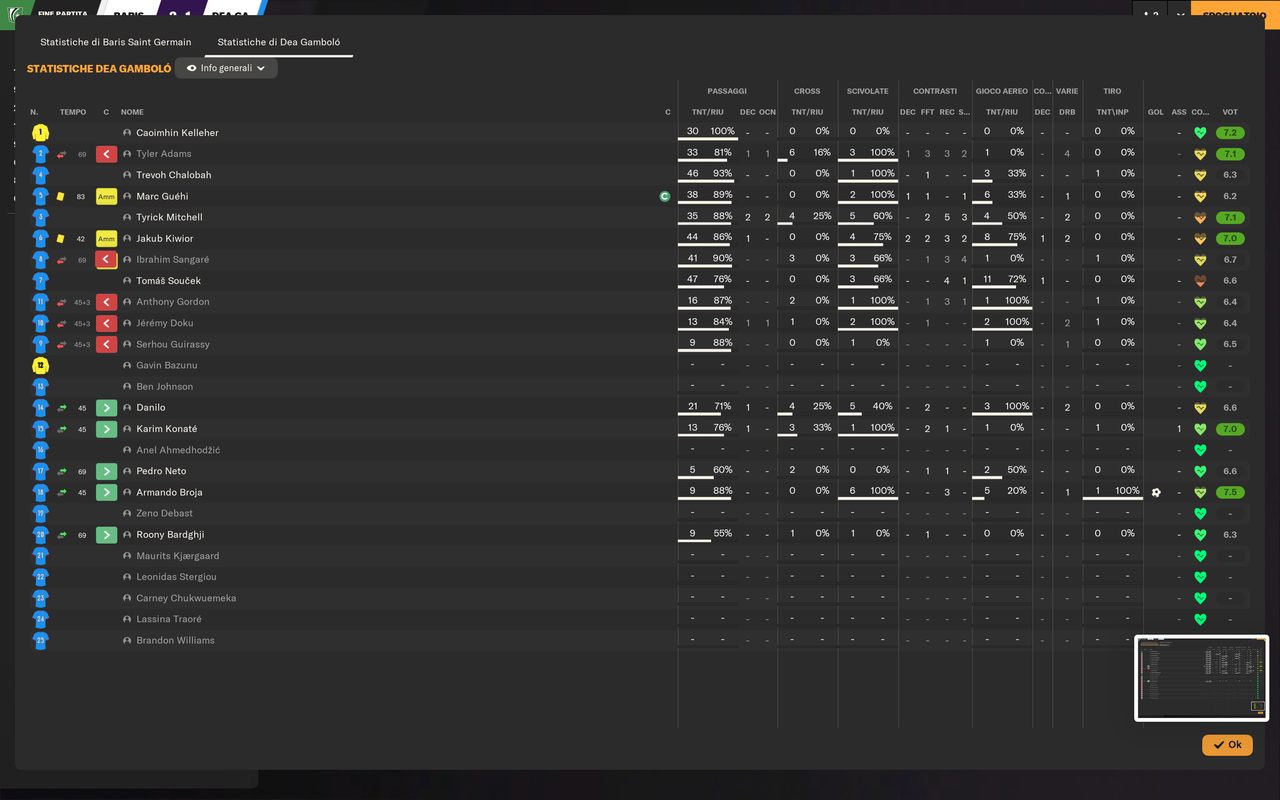Click Pedro Neto's green substituted-on arrow
The height and width of the screenshot is (800, 1280).
tap(107, 471)
